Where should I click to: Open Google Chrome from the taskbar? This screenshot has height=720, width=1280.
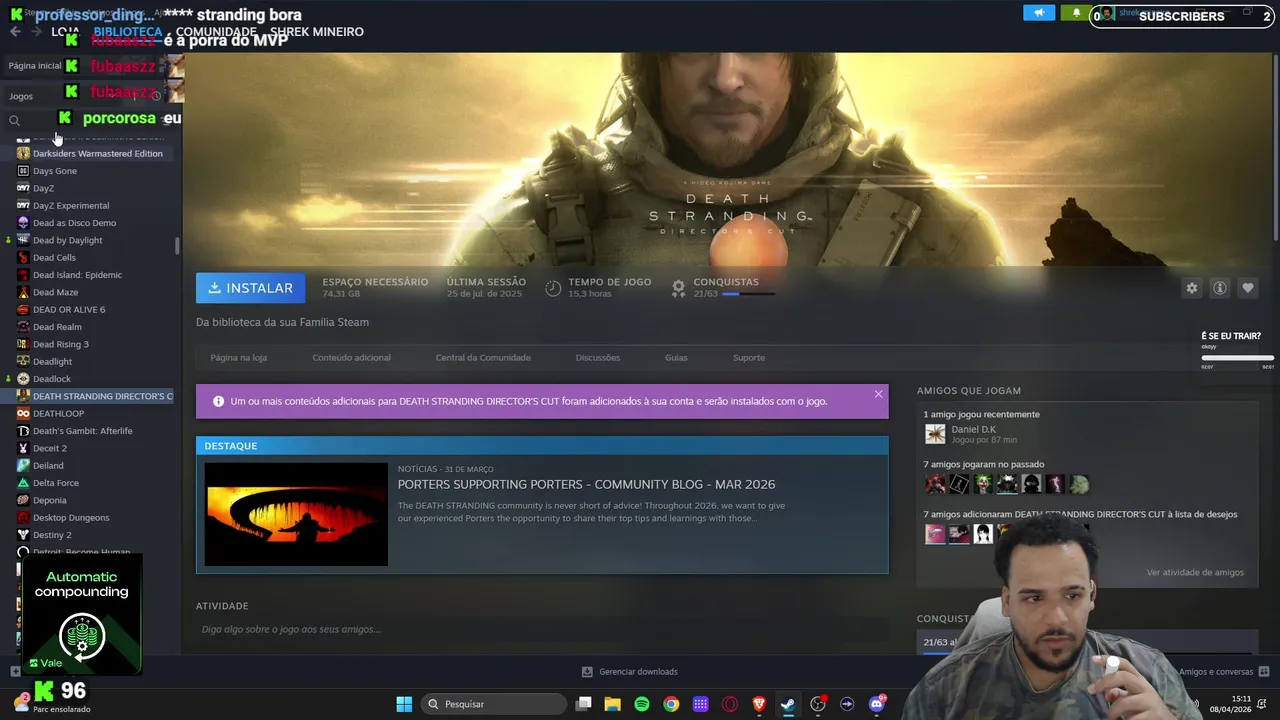tap(671, 704)
